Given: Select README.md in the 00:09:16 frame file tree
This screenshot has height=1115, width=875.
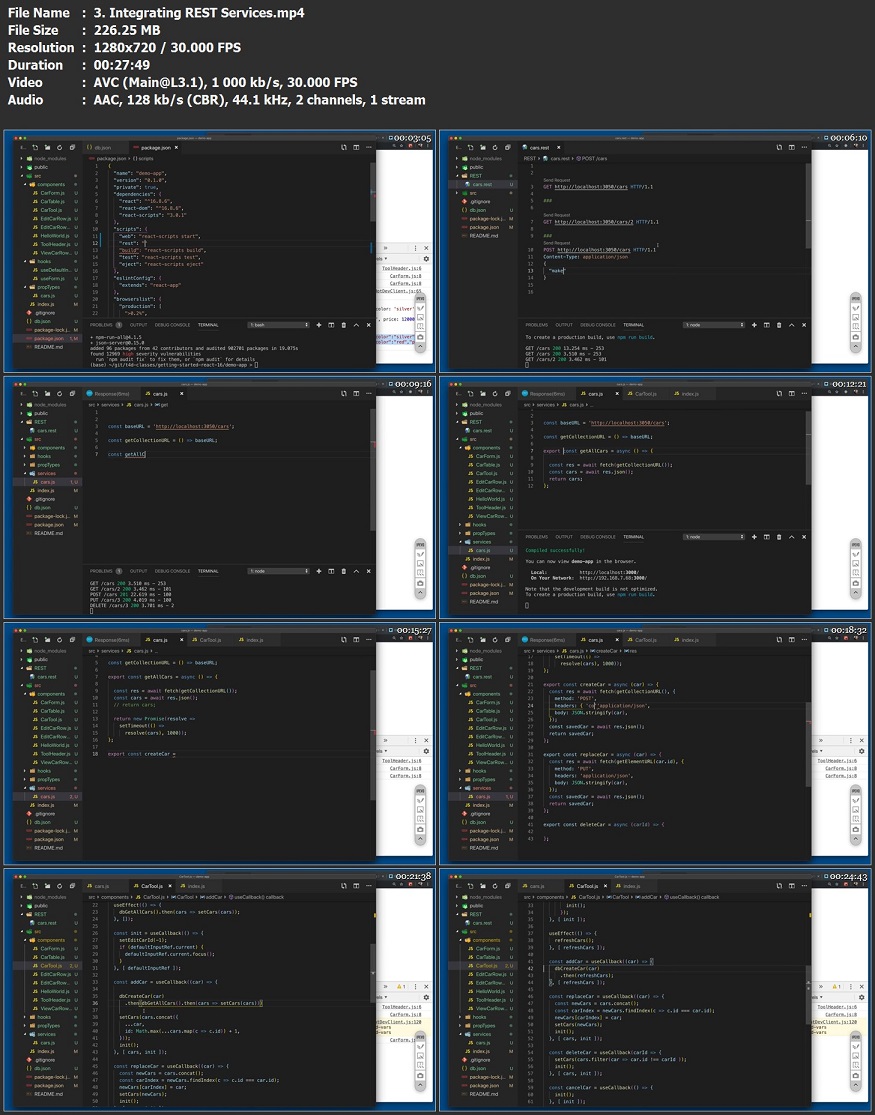Looking at the screenshot, I should (48, 533).
